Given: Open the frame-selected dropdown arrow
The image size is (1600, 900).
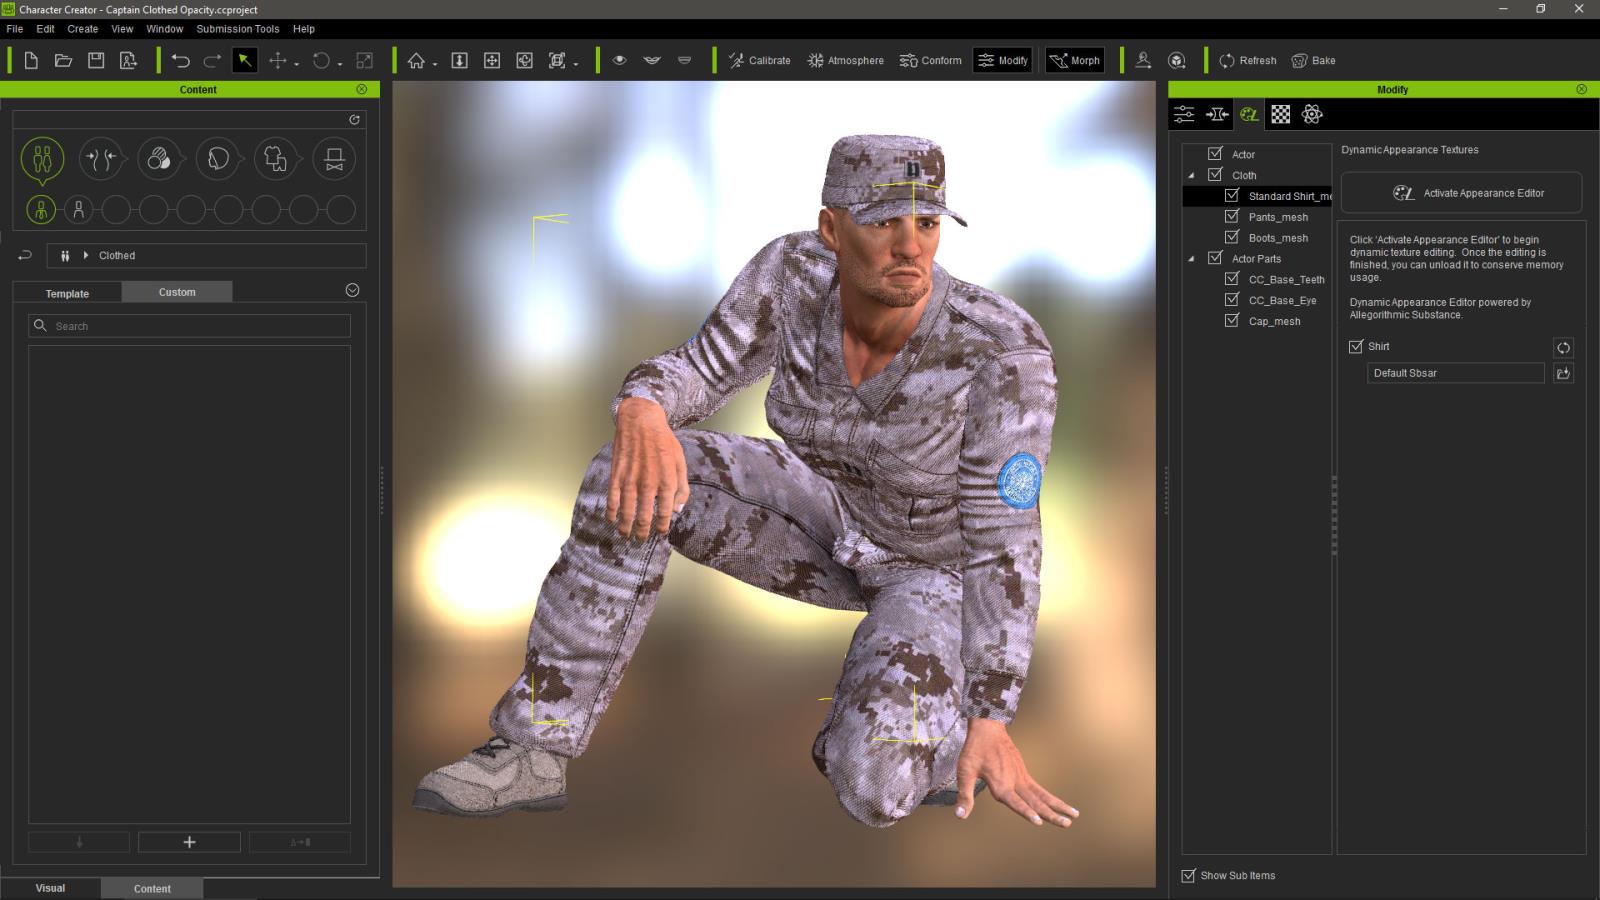Looking at the screenshot, I should coord(576,64).
